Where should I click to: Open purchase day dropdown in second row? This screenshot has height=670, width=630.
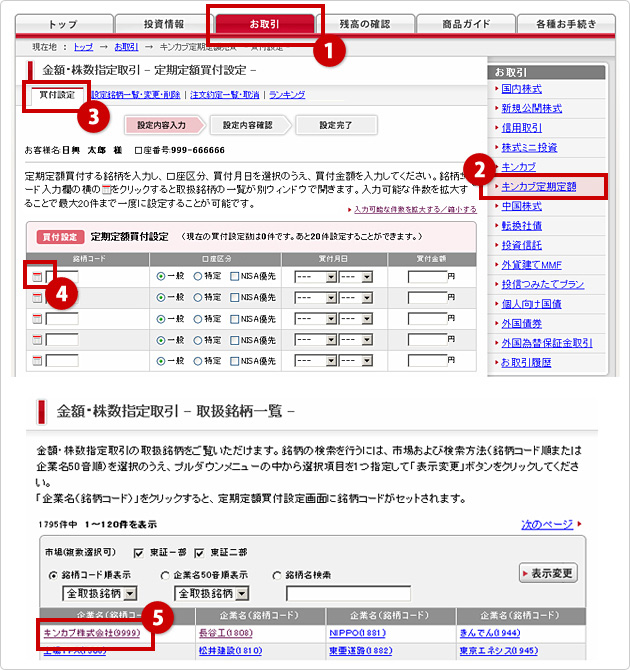pos(356,298)
